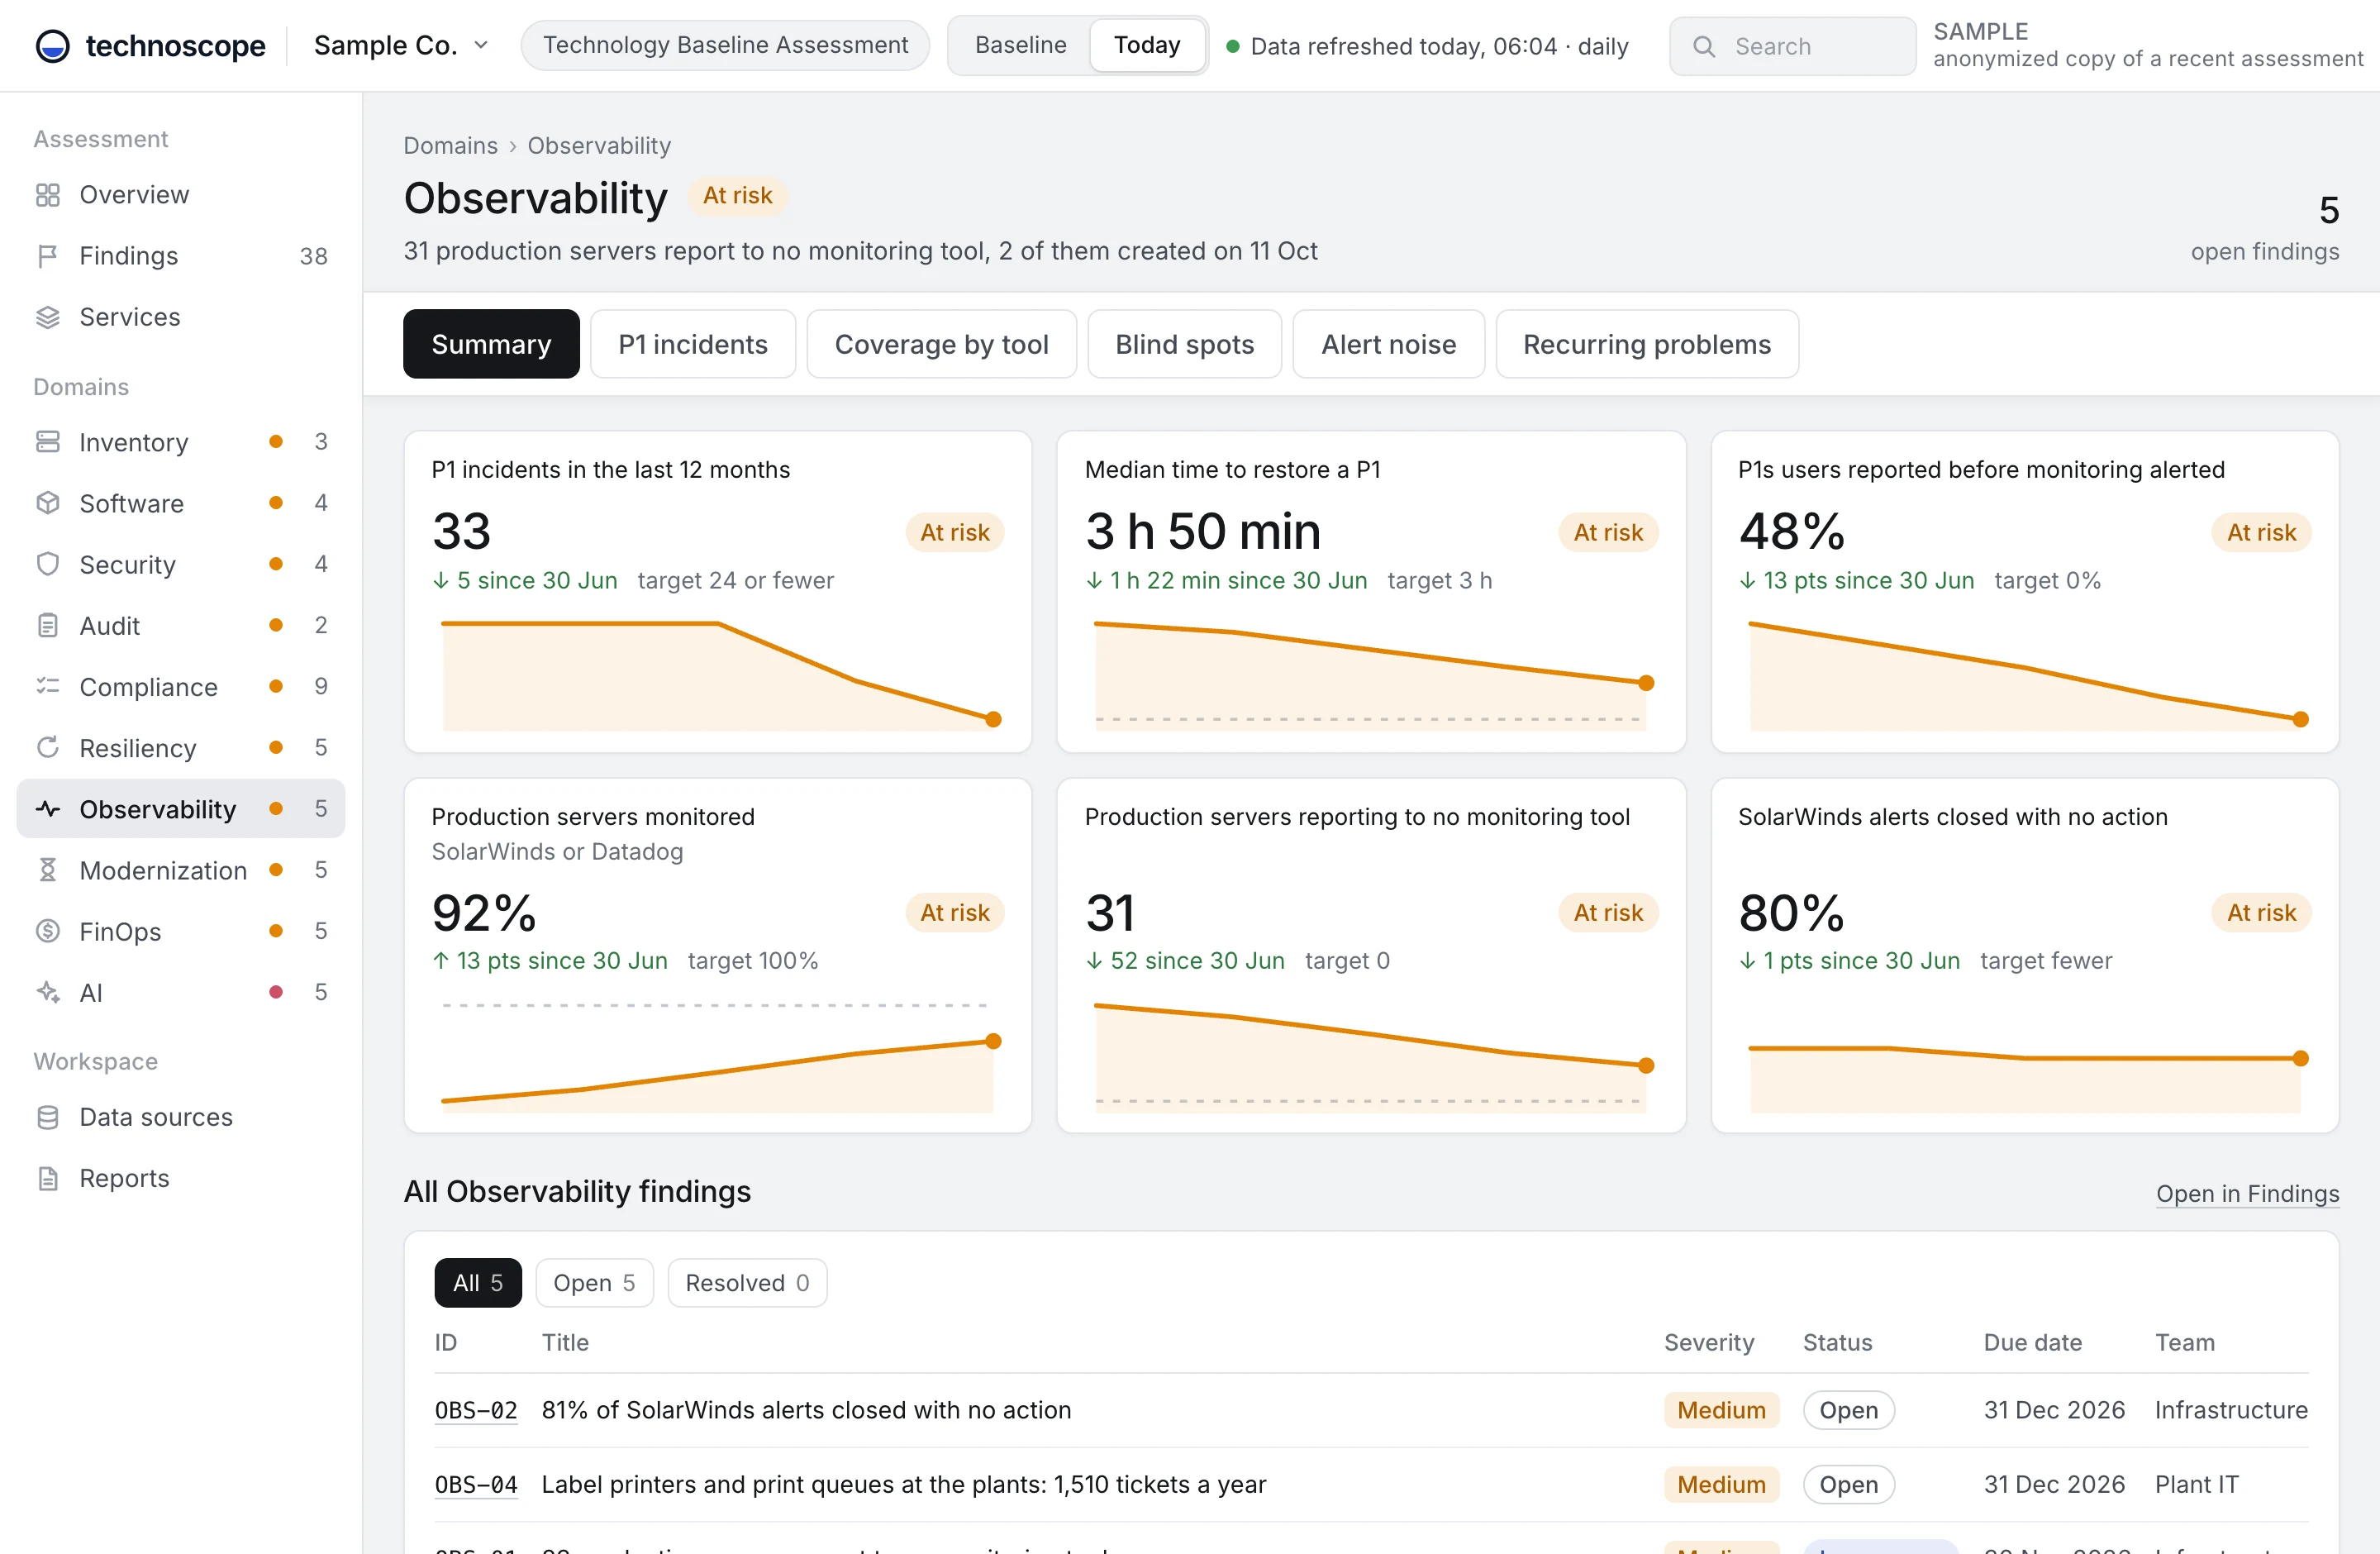Image resolution: width=2380 pixels, height=1554 pixels.
Task: Open Overview via its grid icon
Action: pyautogui.click(x=47, y=195)
